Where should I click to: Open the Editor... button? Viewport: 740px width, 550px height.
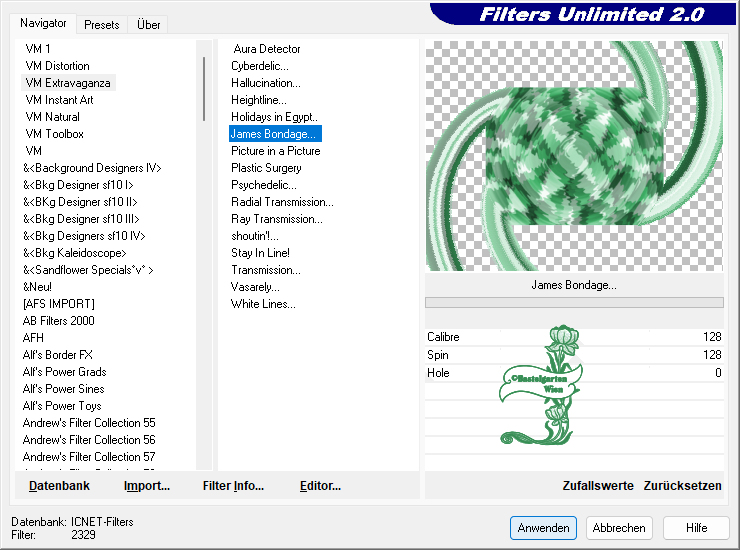click(320, 485)
